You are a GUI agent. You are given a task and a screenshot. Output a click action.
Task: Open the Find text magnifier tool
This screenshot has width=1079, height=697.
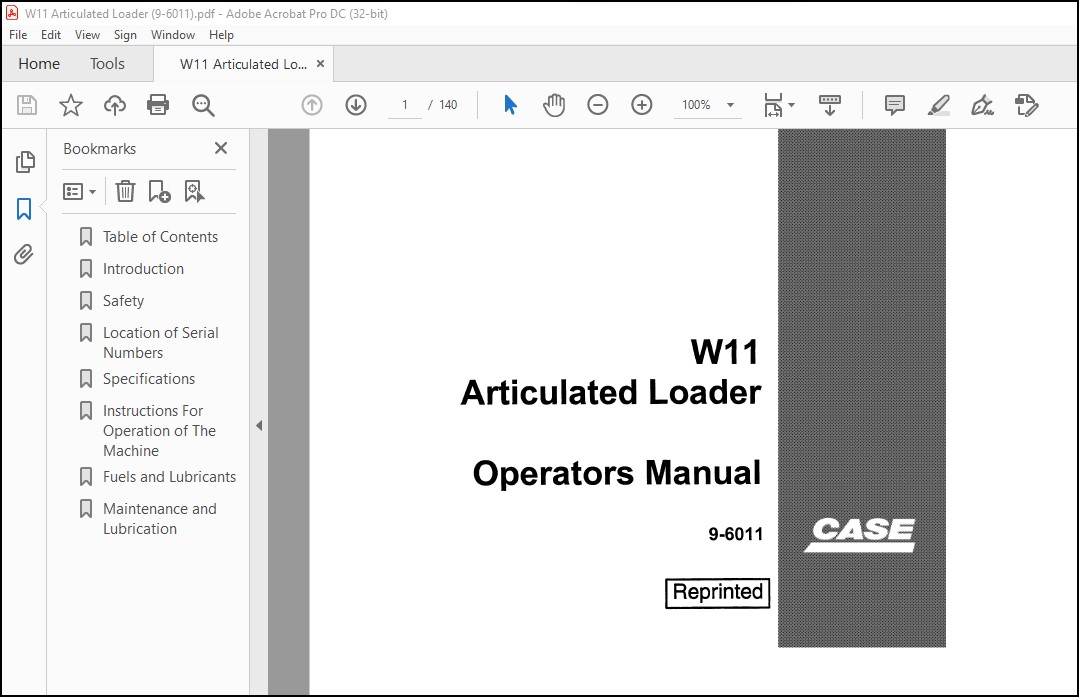[x=203, y=105]
